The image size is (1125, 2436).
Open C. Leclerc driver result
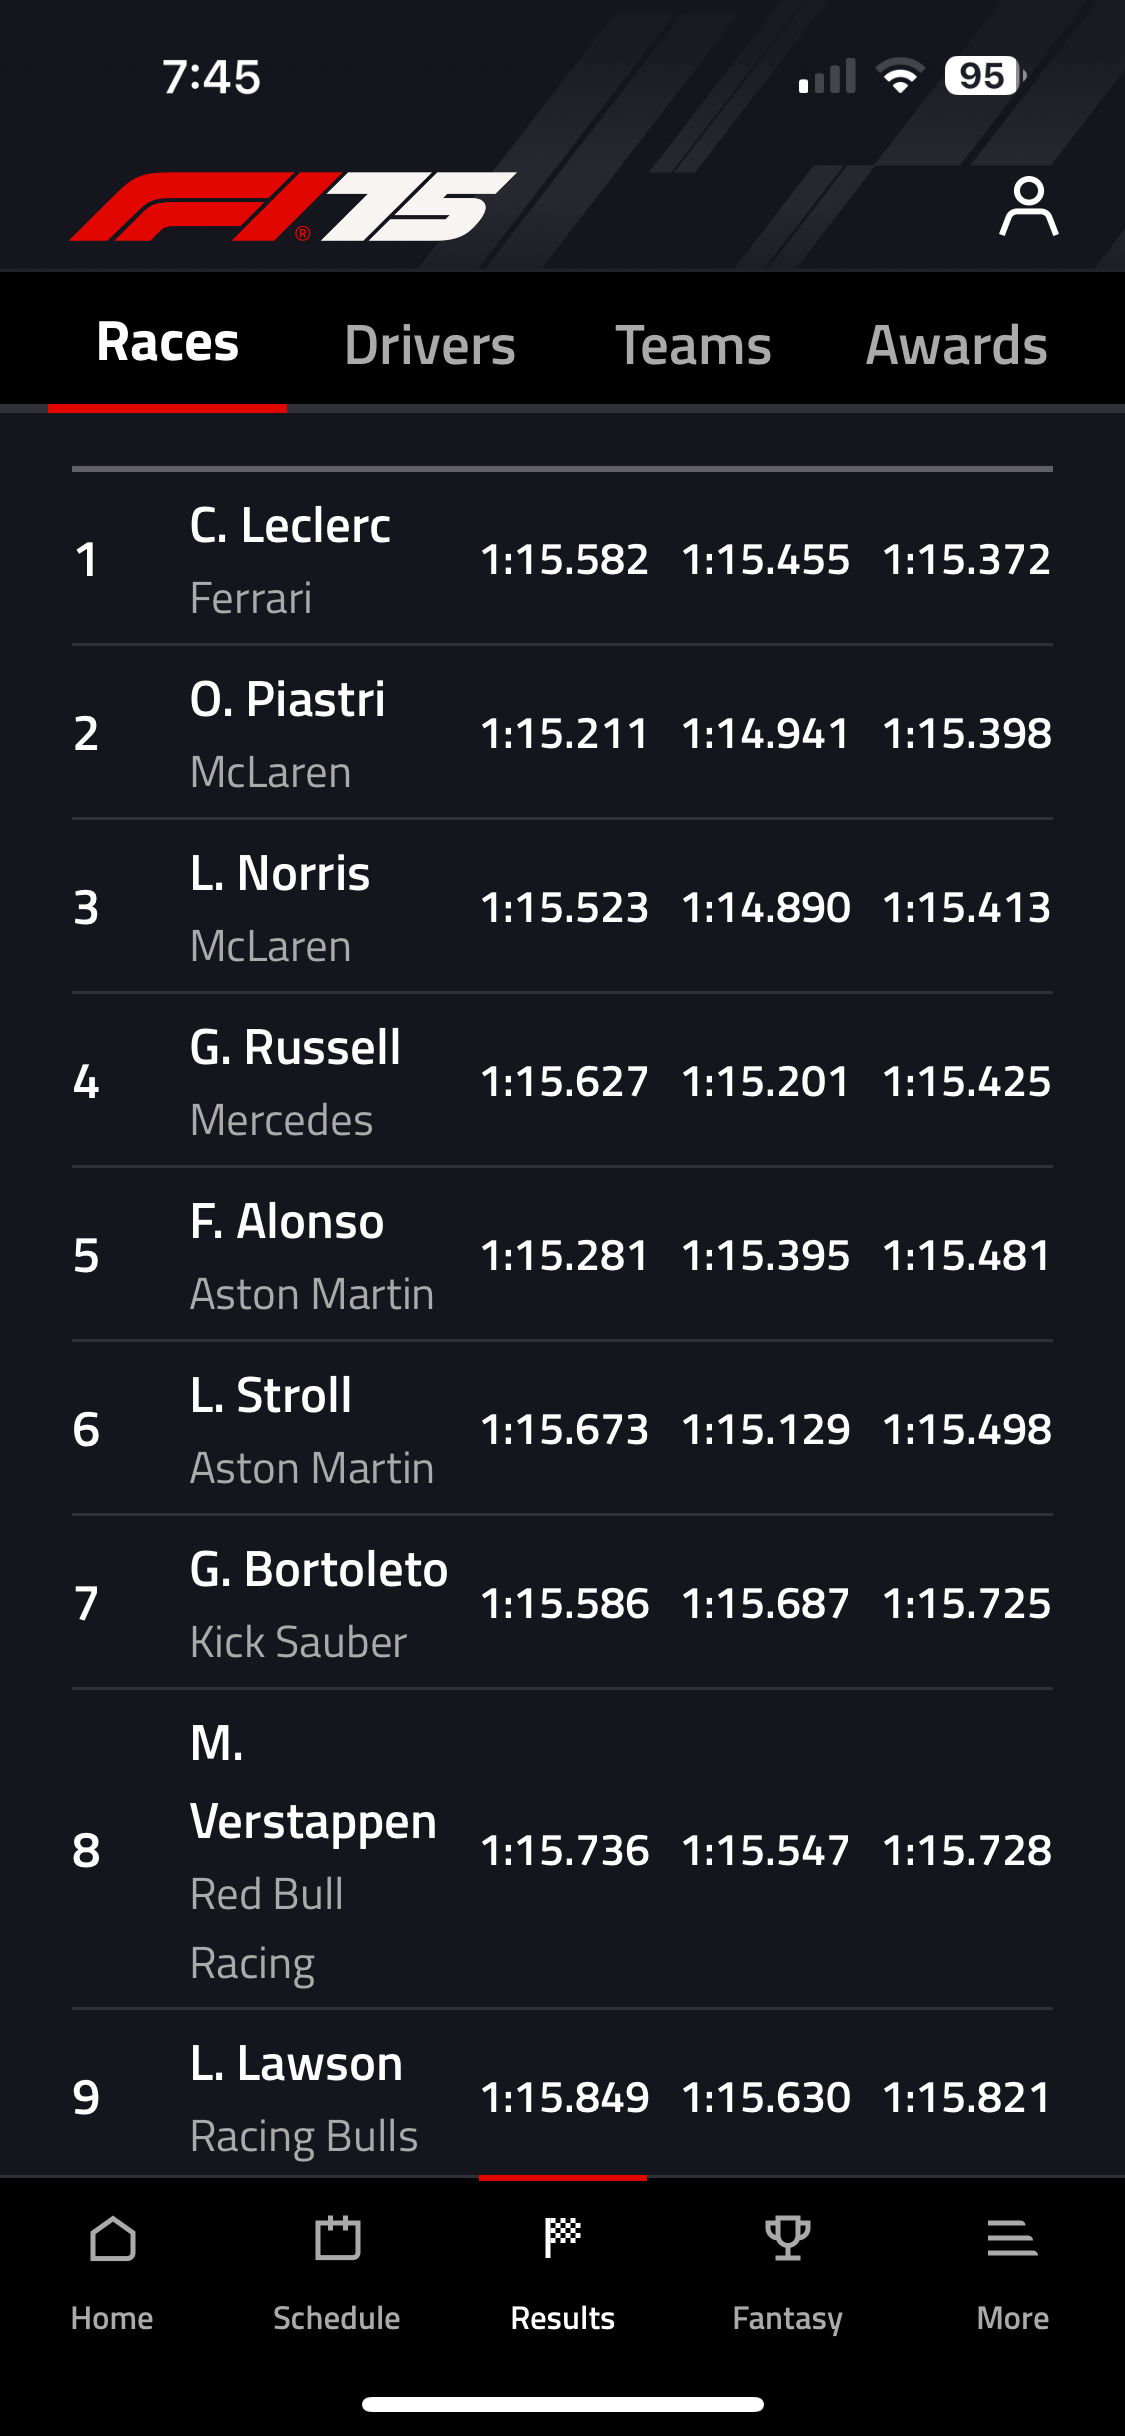coord(290,527)
